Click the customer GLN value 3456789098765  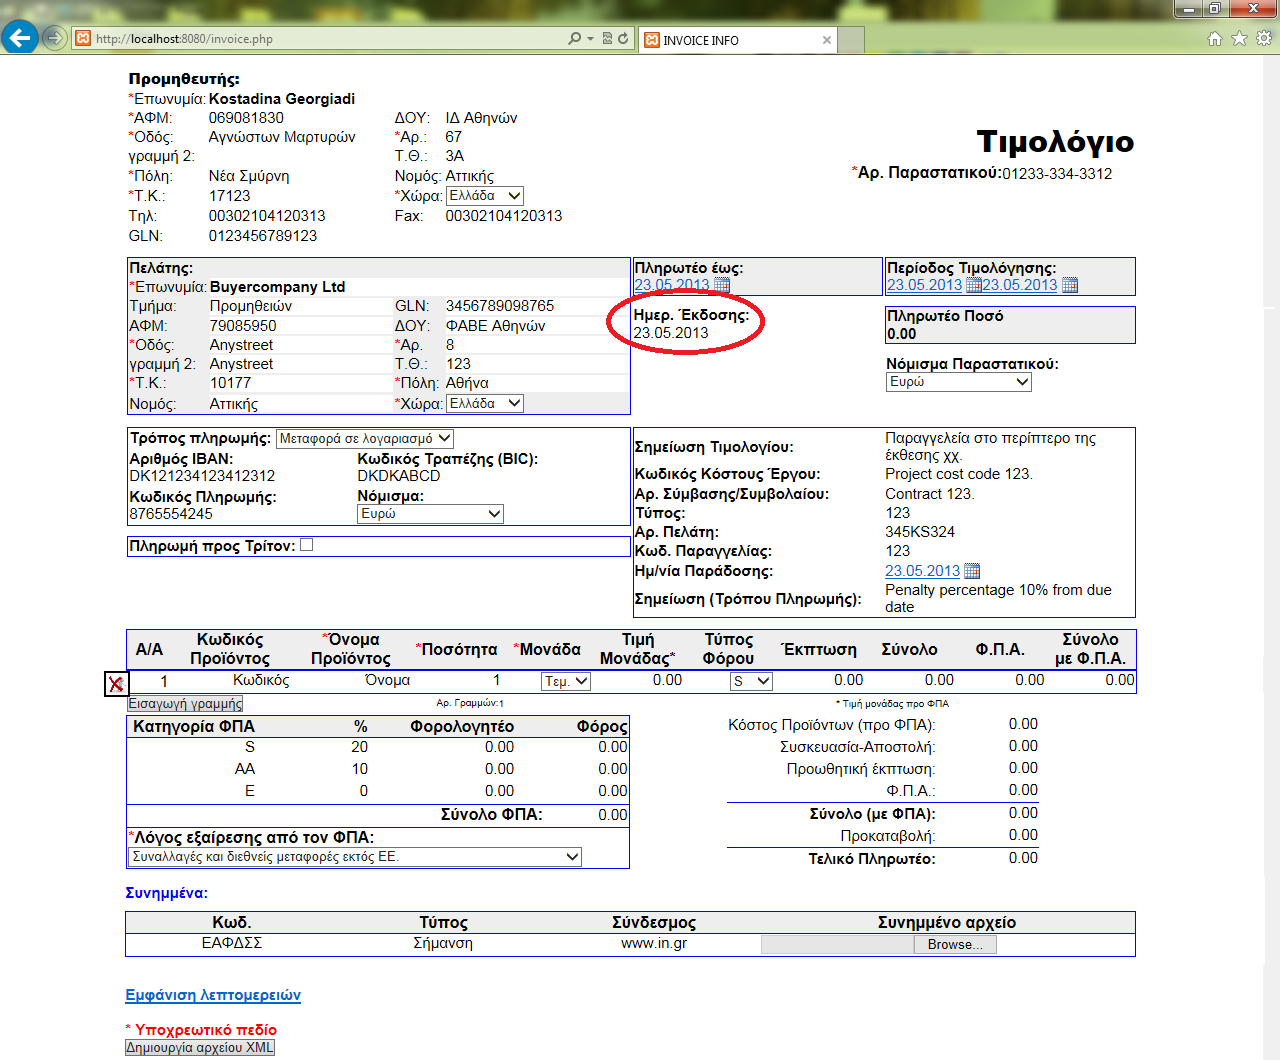tap(500, 306)
